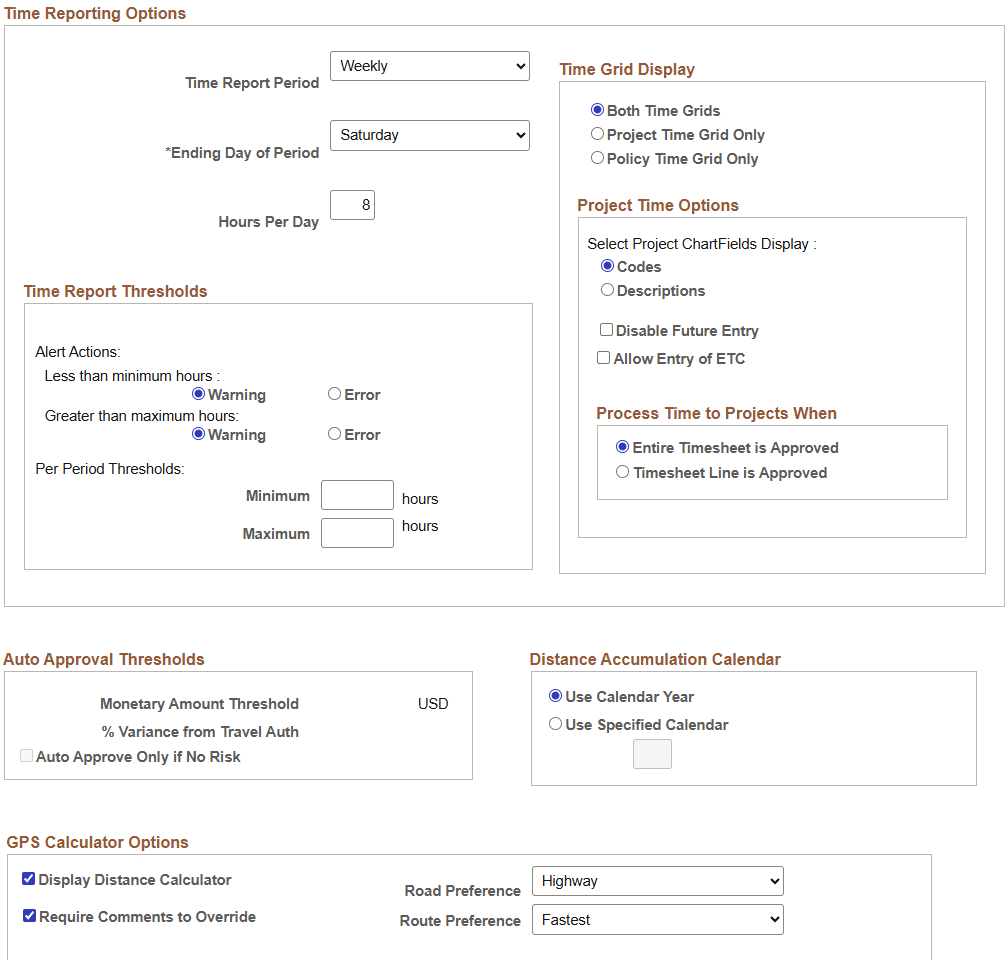1005x960 pixels.
Task: Click the Process Time to Projects When heading
Action: pos(717,413)
